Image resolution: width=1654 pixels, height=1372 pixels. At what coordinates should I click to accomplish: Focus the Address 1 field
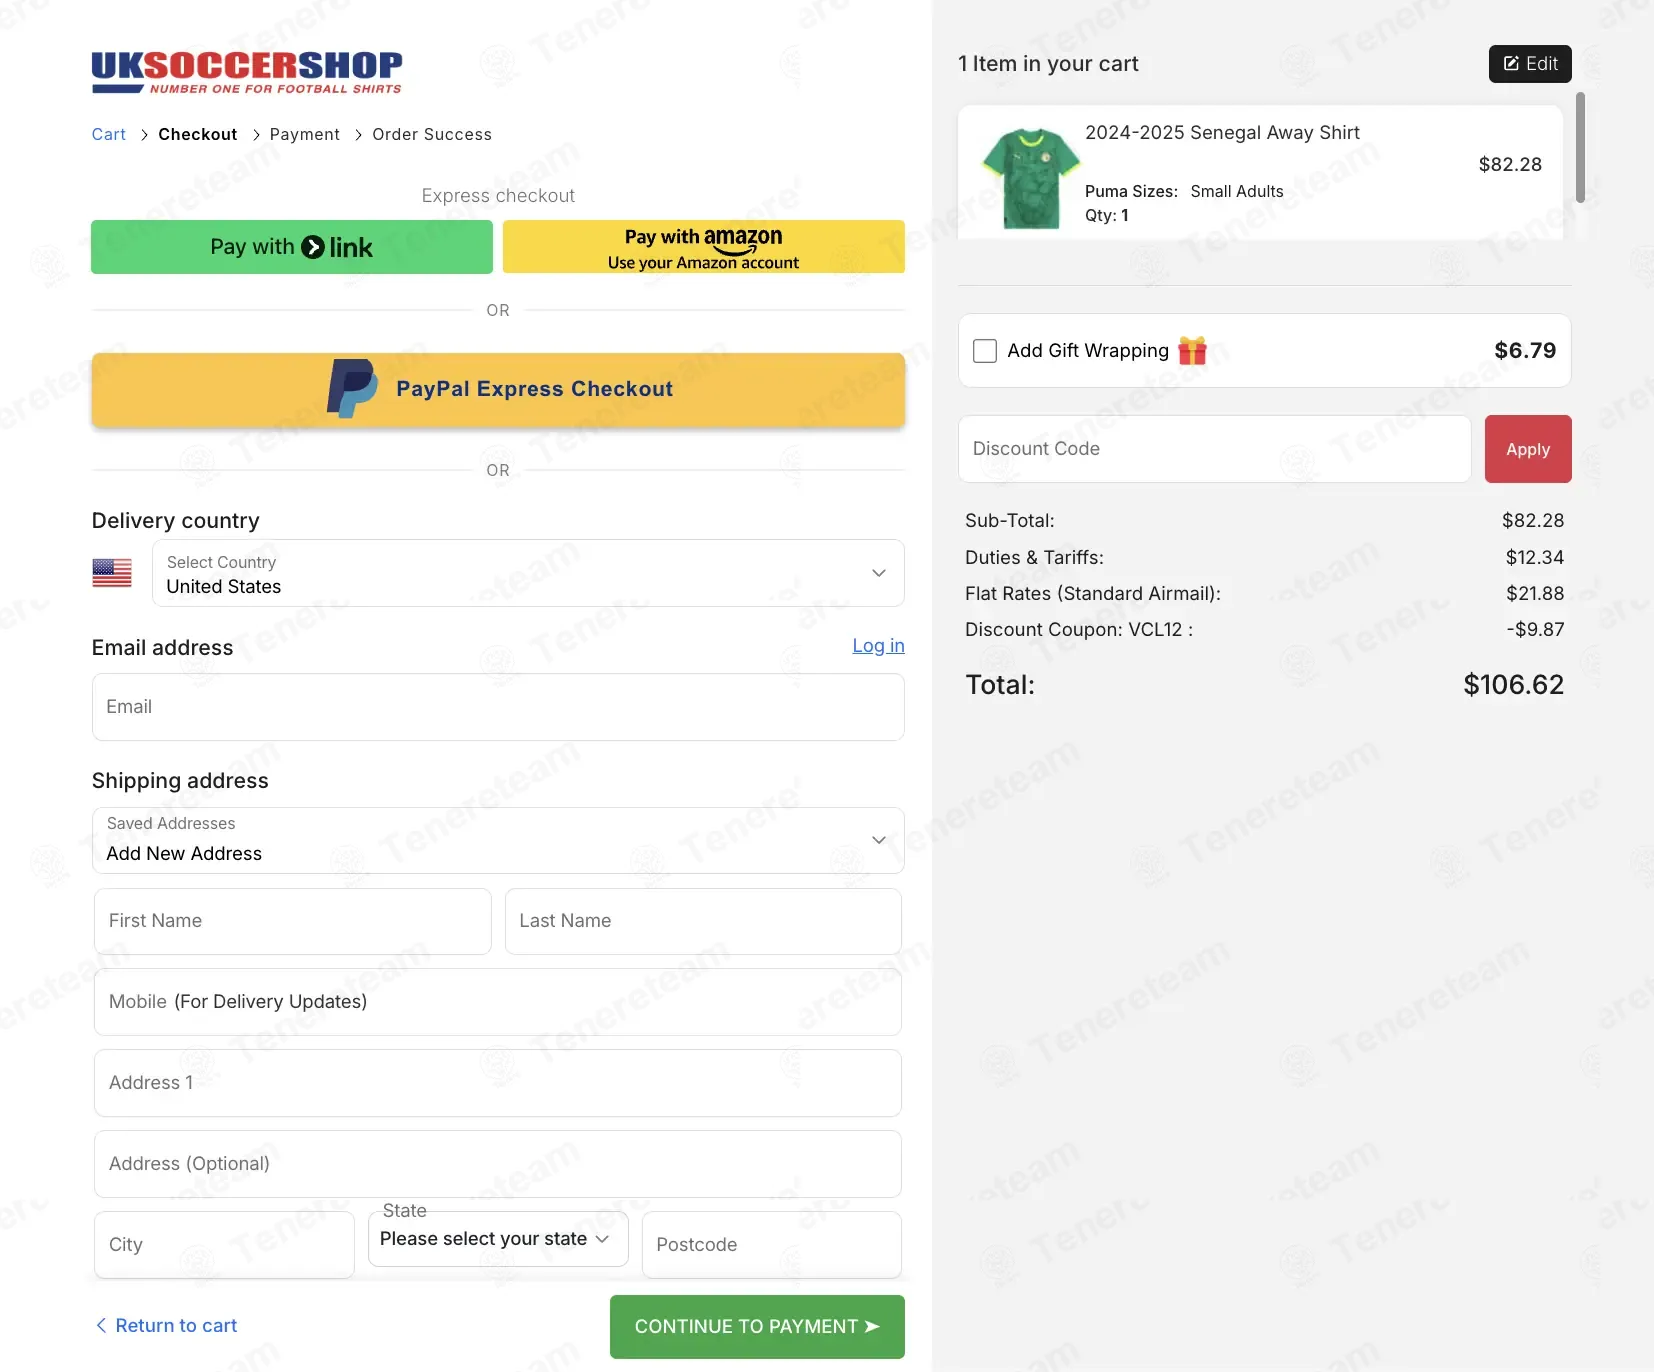[498, 1083]
